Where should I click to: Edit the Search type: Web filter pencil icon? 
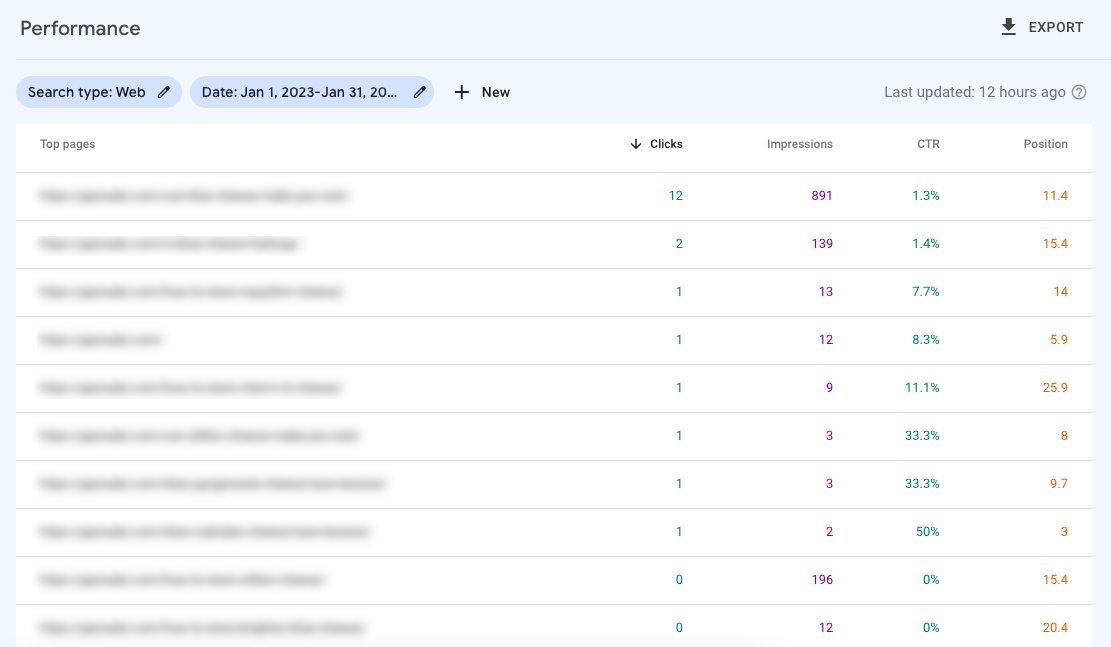click(x=164, y=92)
